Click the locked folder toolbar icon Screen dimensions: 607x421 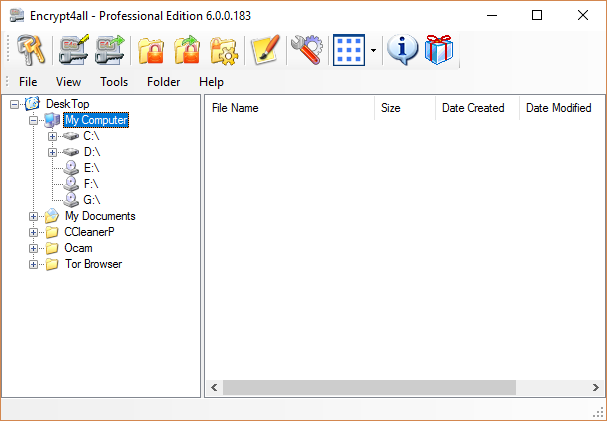[x=151, y=50]
